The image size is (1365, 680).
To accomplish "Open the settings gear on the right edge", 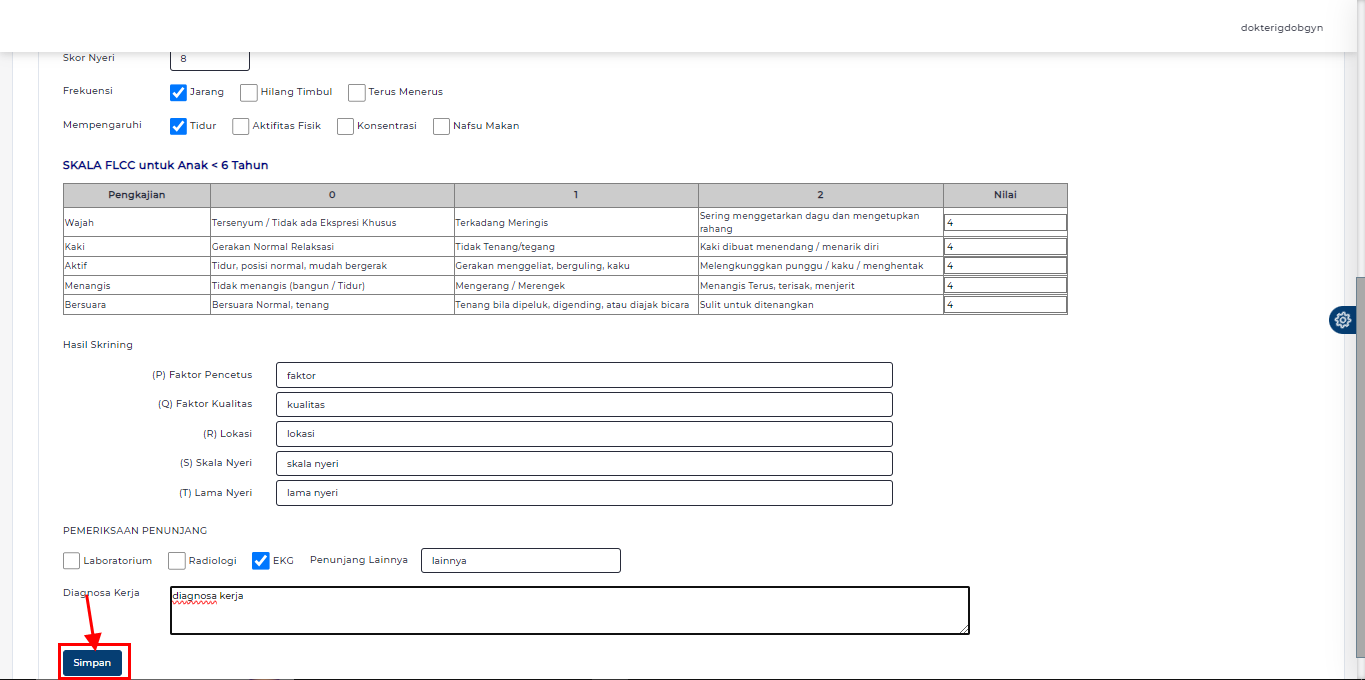I will click(x=1343, y=319).
